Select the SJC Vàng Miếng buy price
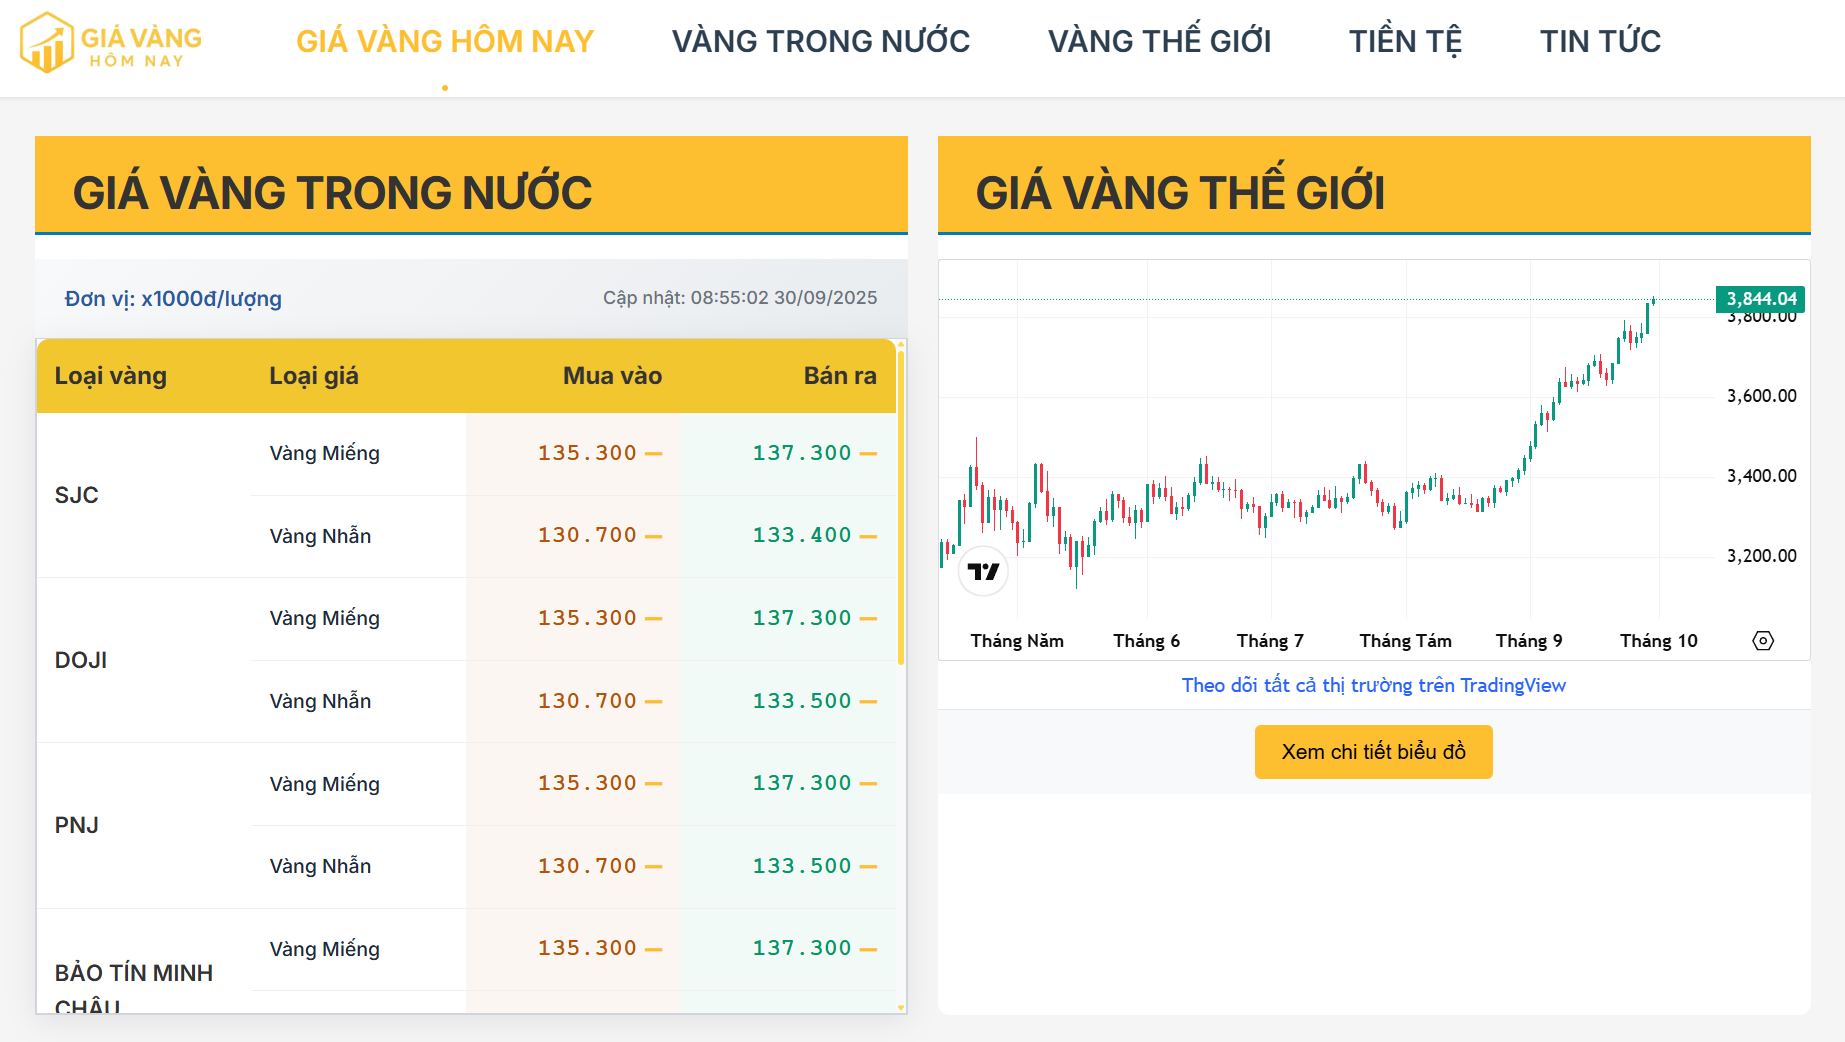1845x1042 pixels. click(587, 453)
